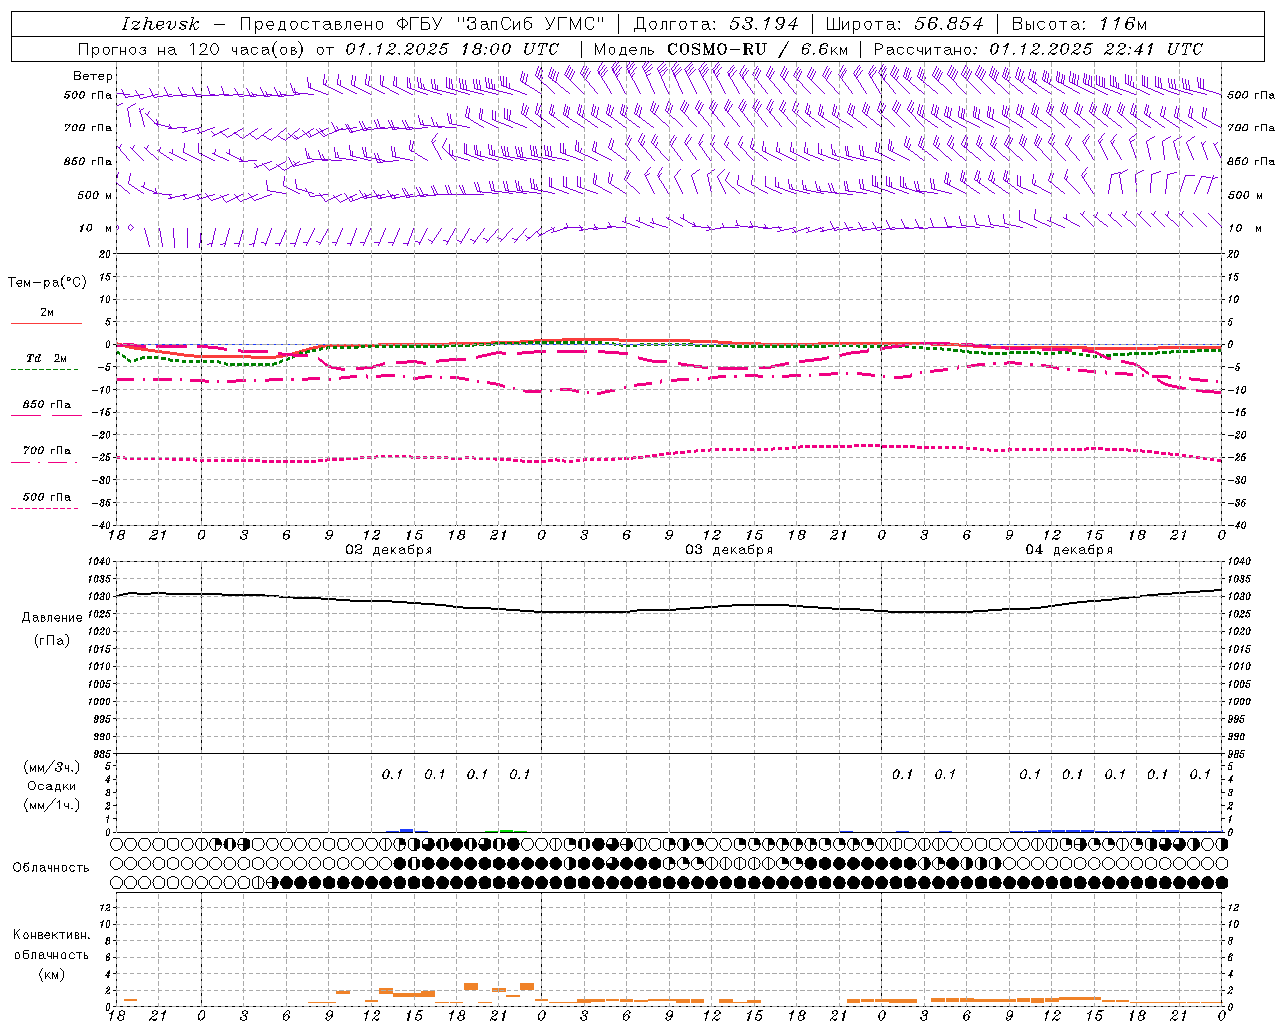Click the "Конвективн." convective cloud label
Image resolution: width=1280 pixels, height=1024 pixels.
click(x=51, y=935)
